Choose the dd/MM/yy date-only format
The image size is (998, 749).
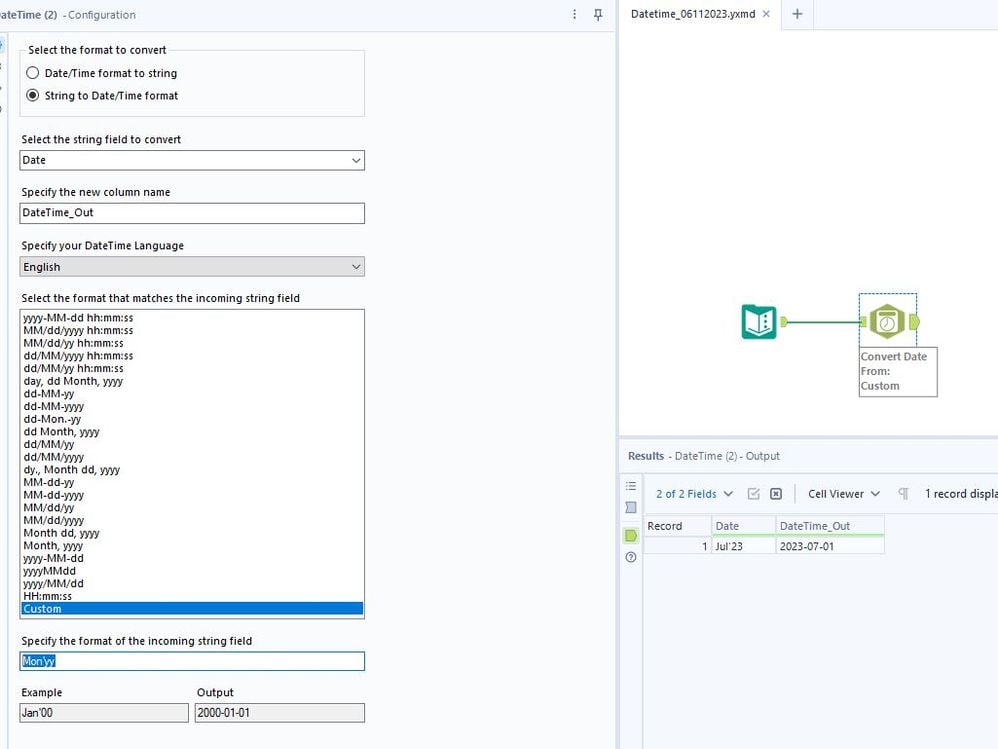click(x=192, y=444)
